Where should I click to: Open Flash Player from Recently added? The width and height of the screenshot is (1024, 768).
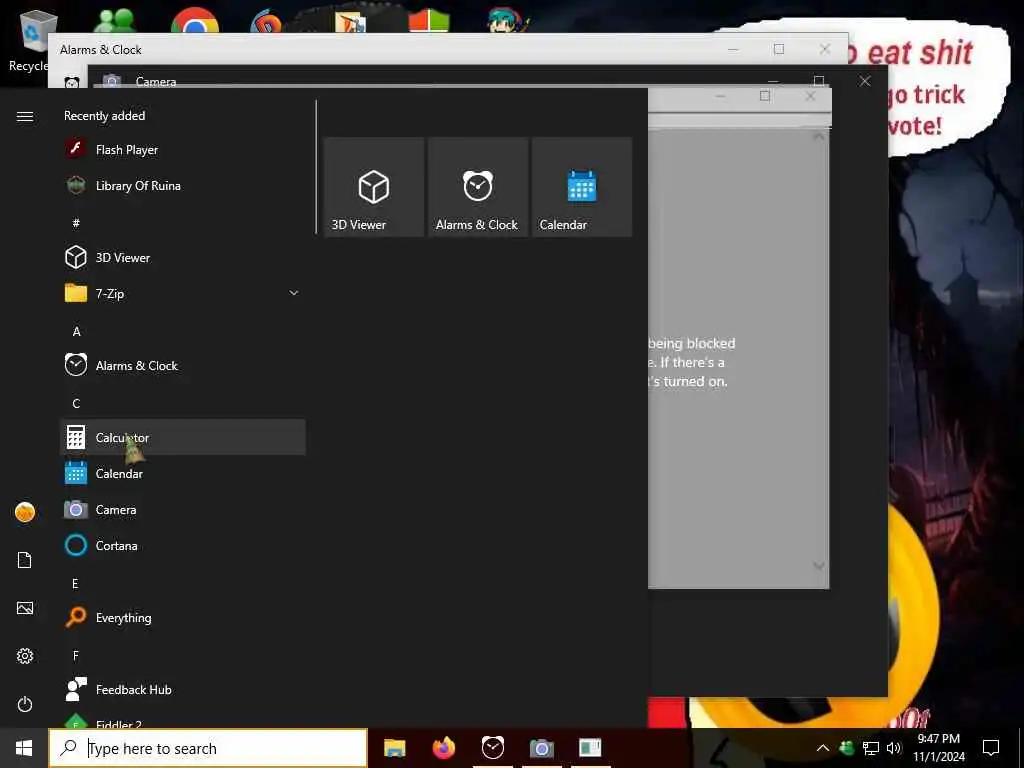point(182,150)
